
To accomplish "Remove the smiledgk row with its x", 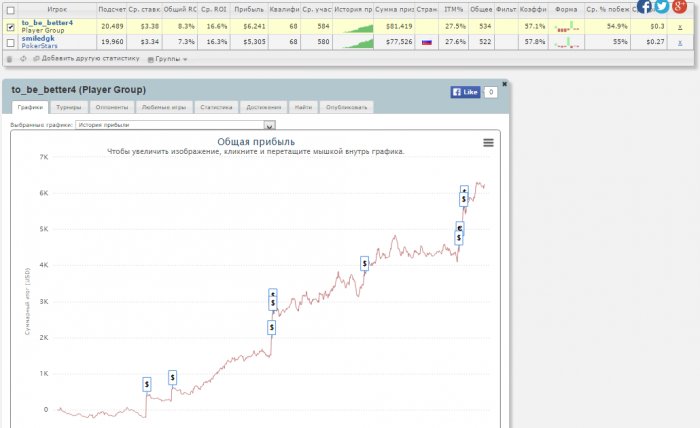I will 680,42.
